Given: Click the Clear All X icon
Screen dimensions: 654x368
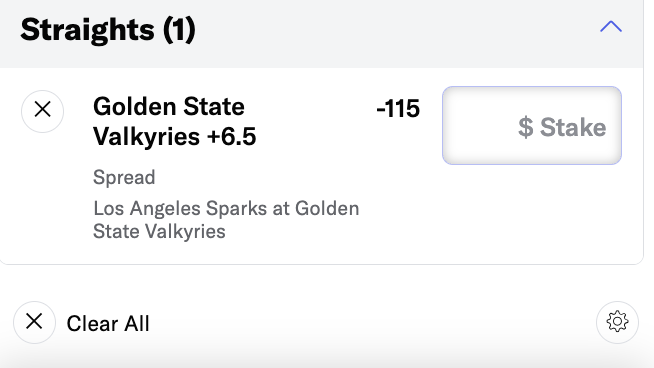Looking at the screenshot, I should tap(34, 322).
